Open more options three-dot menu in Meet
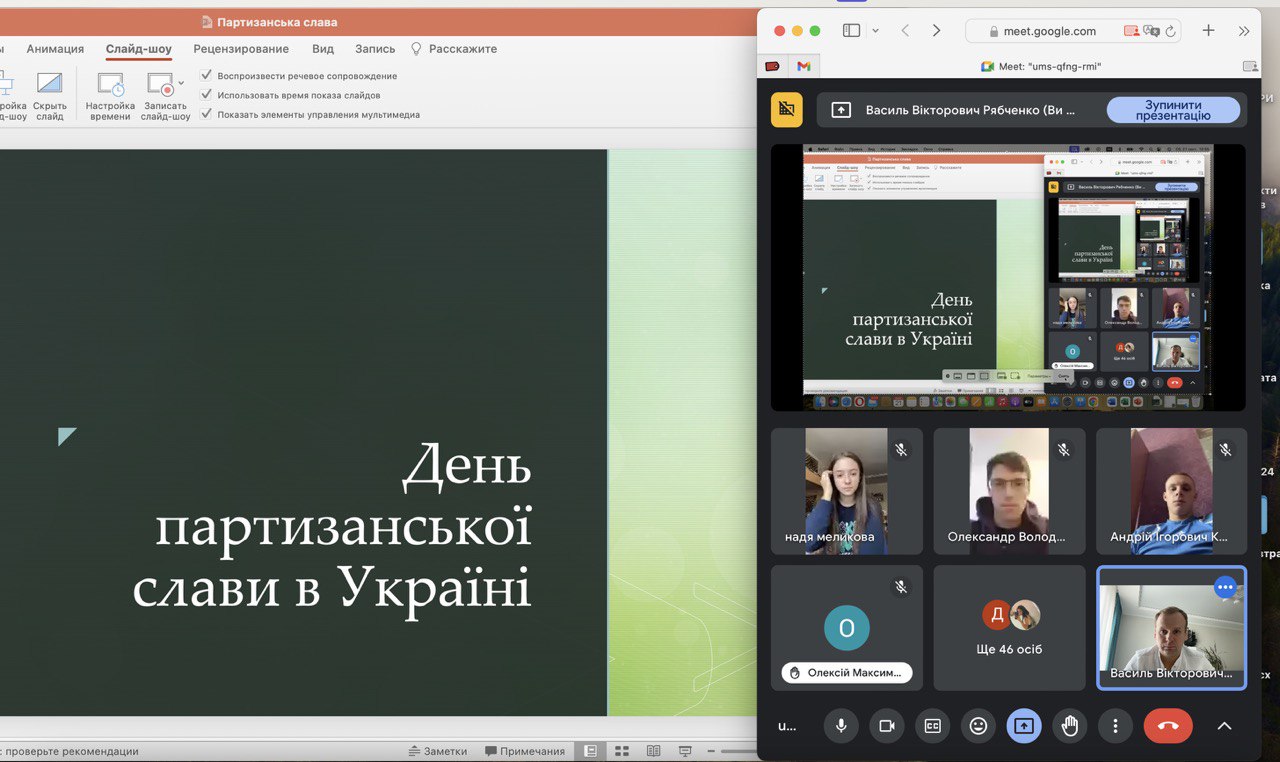 click(1115, 726)
